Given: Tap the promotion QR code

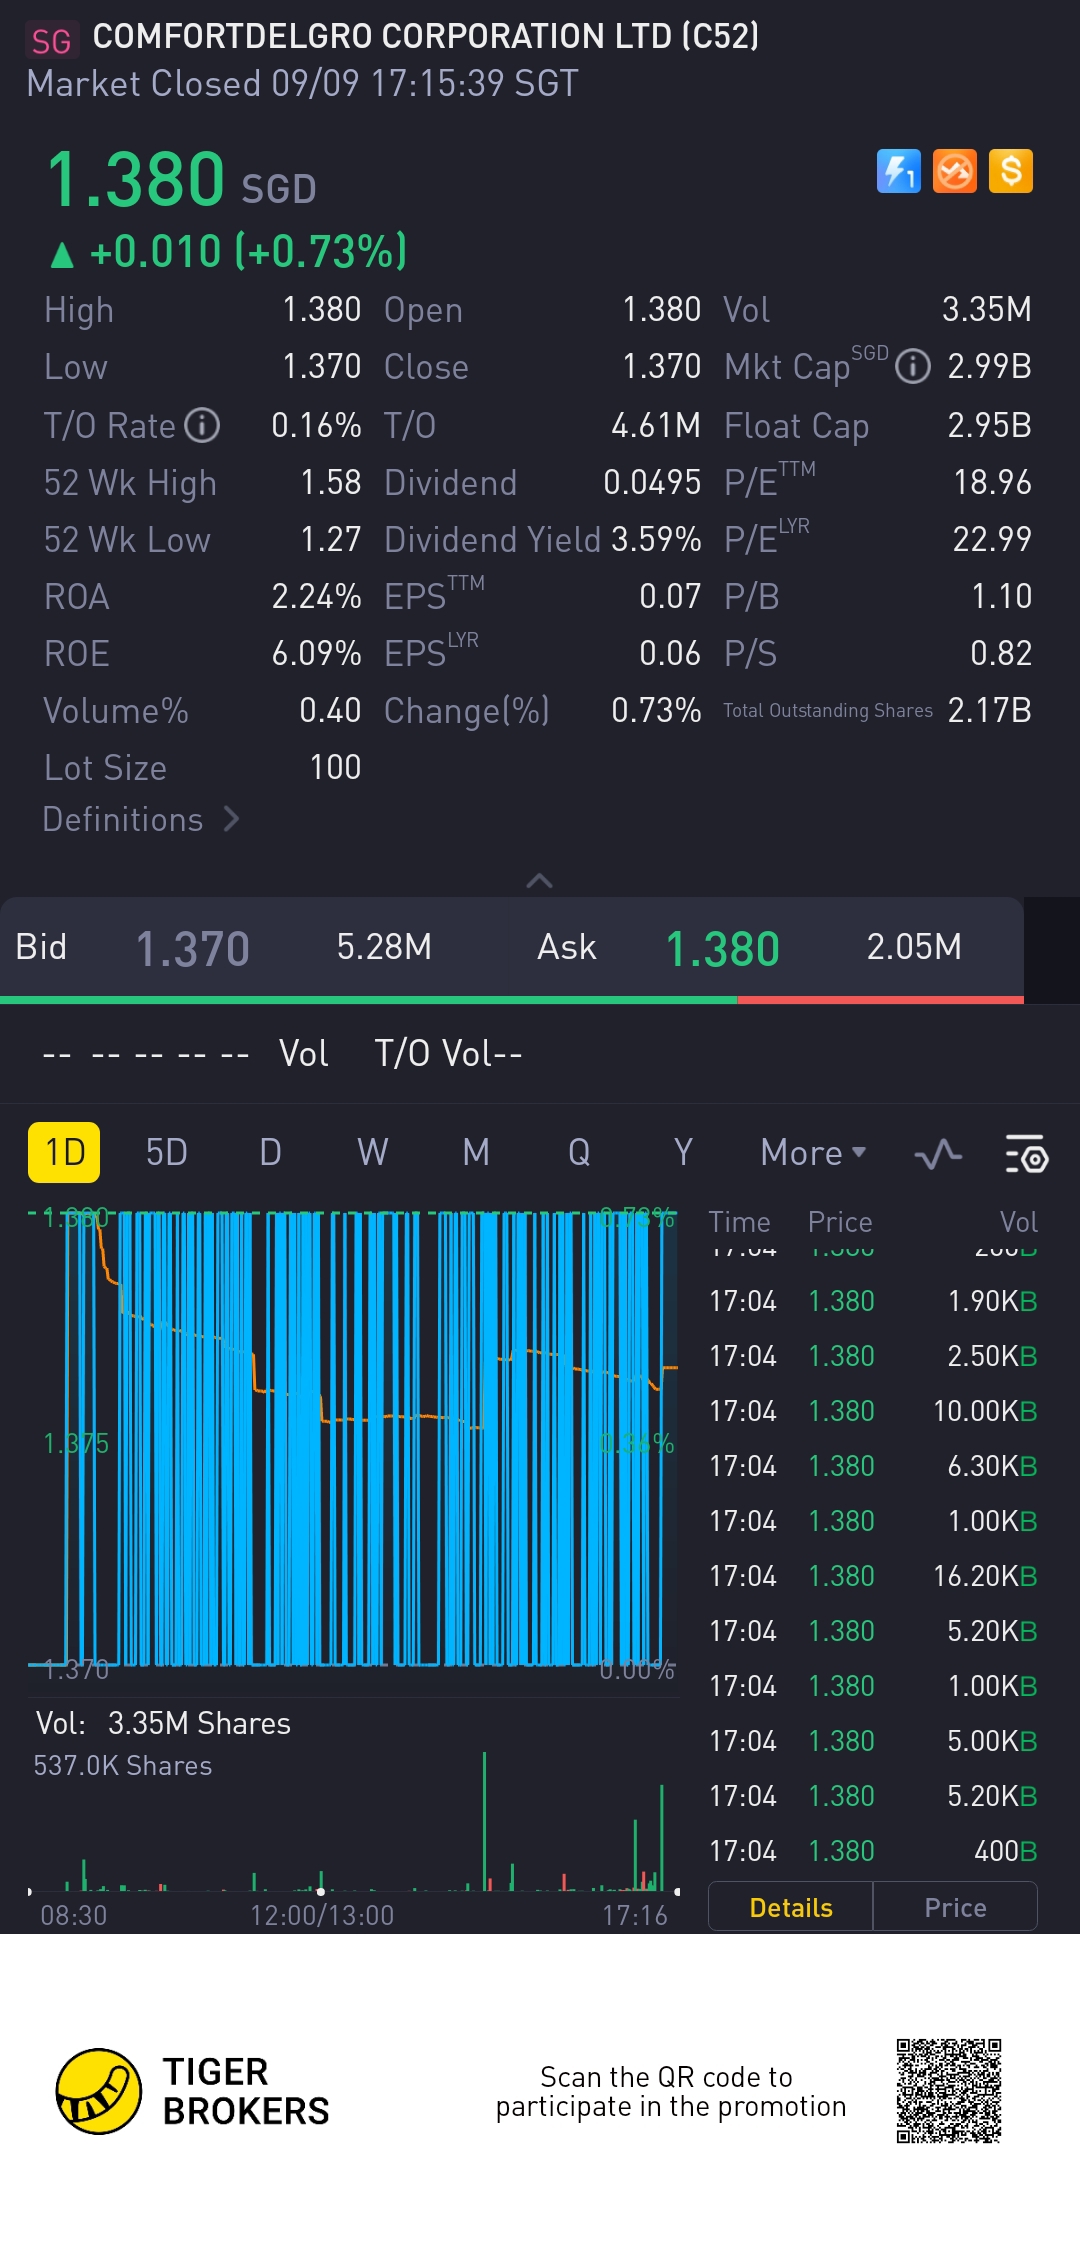Looking at the screenshot, I should (x=948, y=2090).
